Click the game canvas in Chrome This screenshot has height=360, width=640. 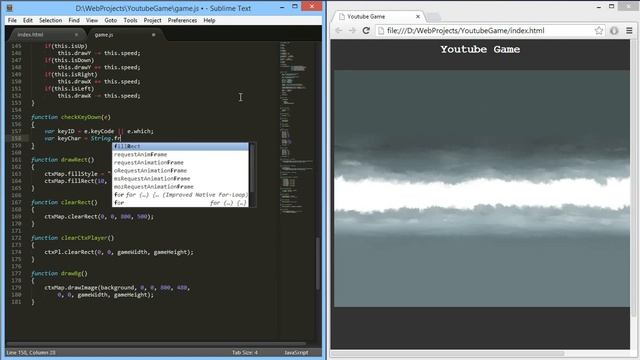(482, 189)
